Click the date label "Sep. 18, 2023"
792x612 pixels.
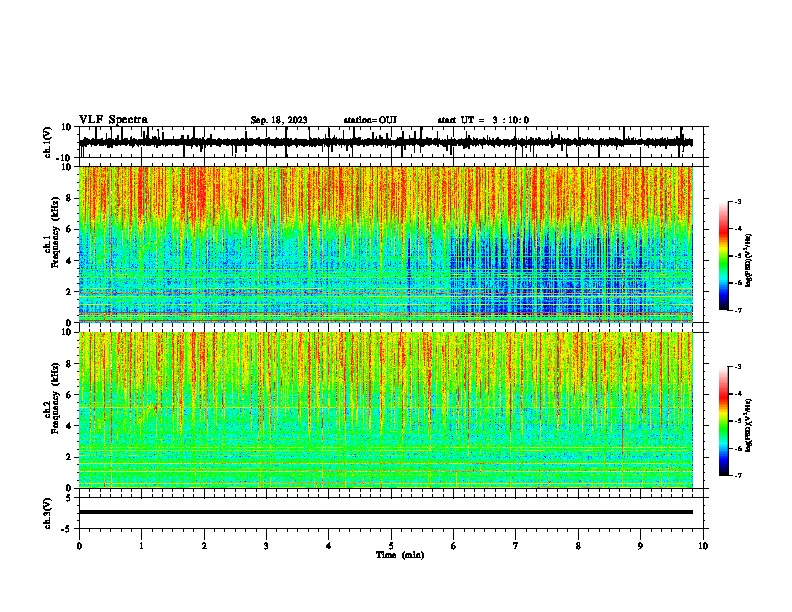click(279, 120)
